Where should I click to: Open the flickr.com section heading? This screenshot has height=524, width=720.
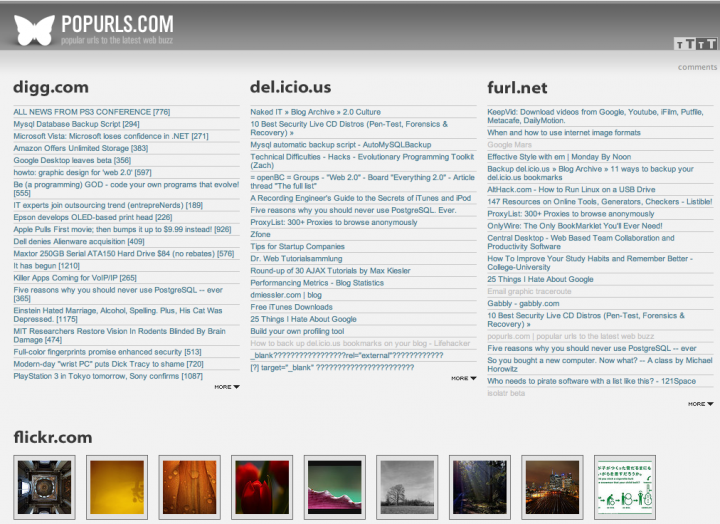pos(53,437)
